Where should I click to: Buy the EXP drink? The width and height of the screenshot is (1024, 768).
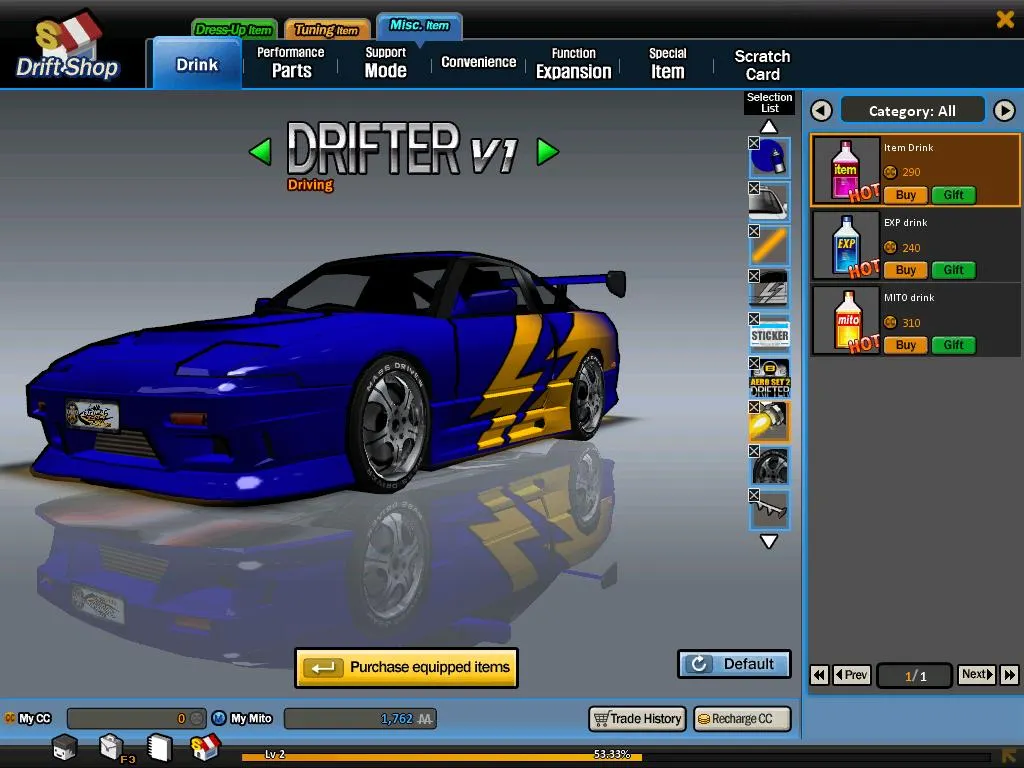905,270
